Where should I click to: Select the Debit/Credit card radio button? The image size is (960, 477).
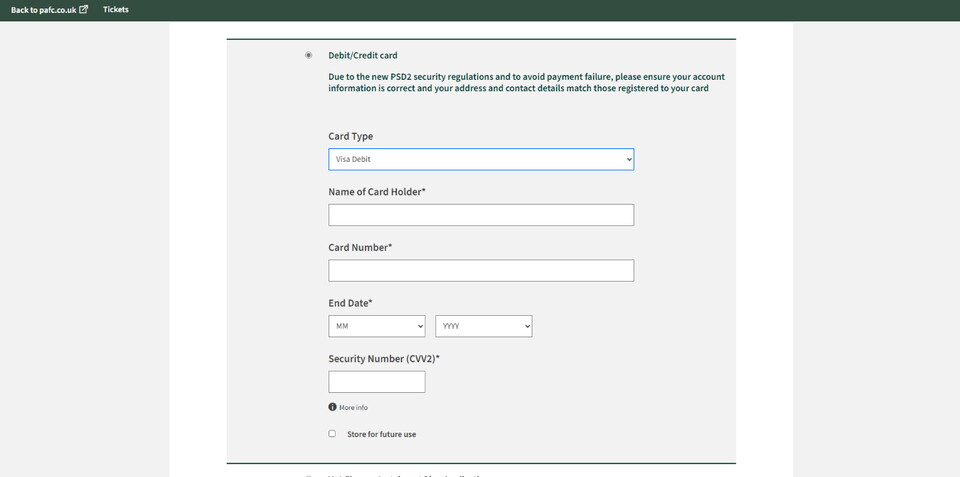click(x=308, y=55)
